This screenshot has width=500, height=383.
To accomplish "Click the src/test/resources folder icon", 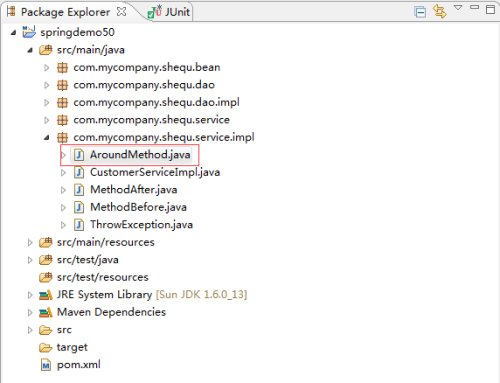I will pyautogui.click(x=46, y=277).
